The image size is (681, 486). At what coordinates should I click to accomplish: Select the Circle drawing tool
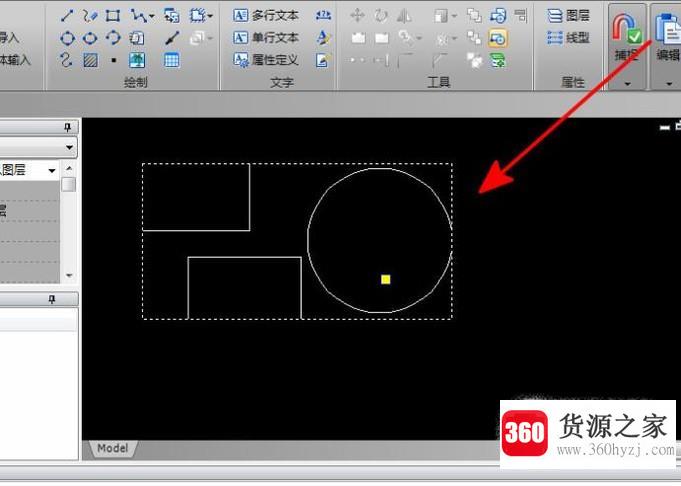pos(67,38)
